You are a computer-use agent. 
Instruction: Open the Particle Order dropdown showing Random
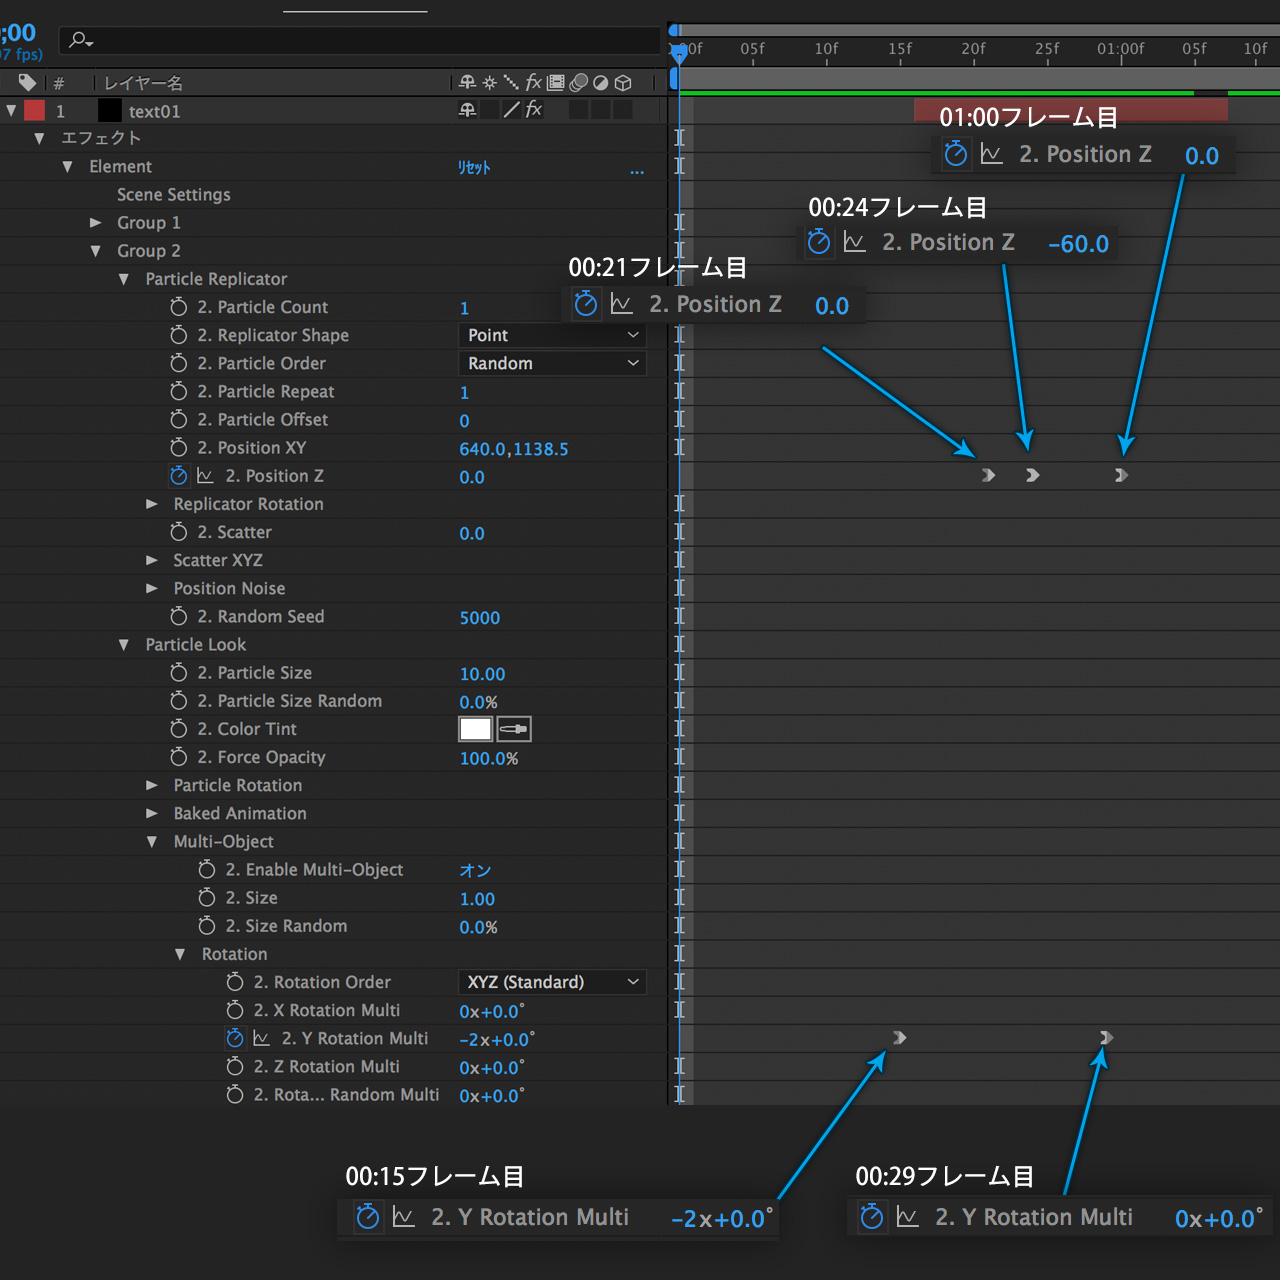click(552, 363)
